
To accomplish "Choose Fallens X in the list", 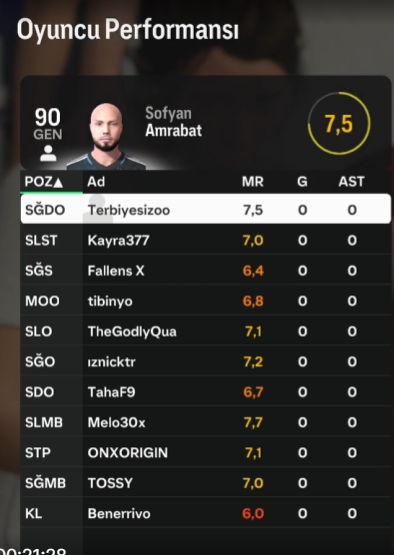I will [x=206, y=271].
